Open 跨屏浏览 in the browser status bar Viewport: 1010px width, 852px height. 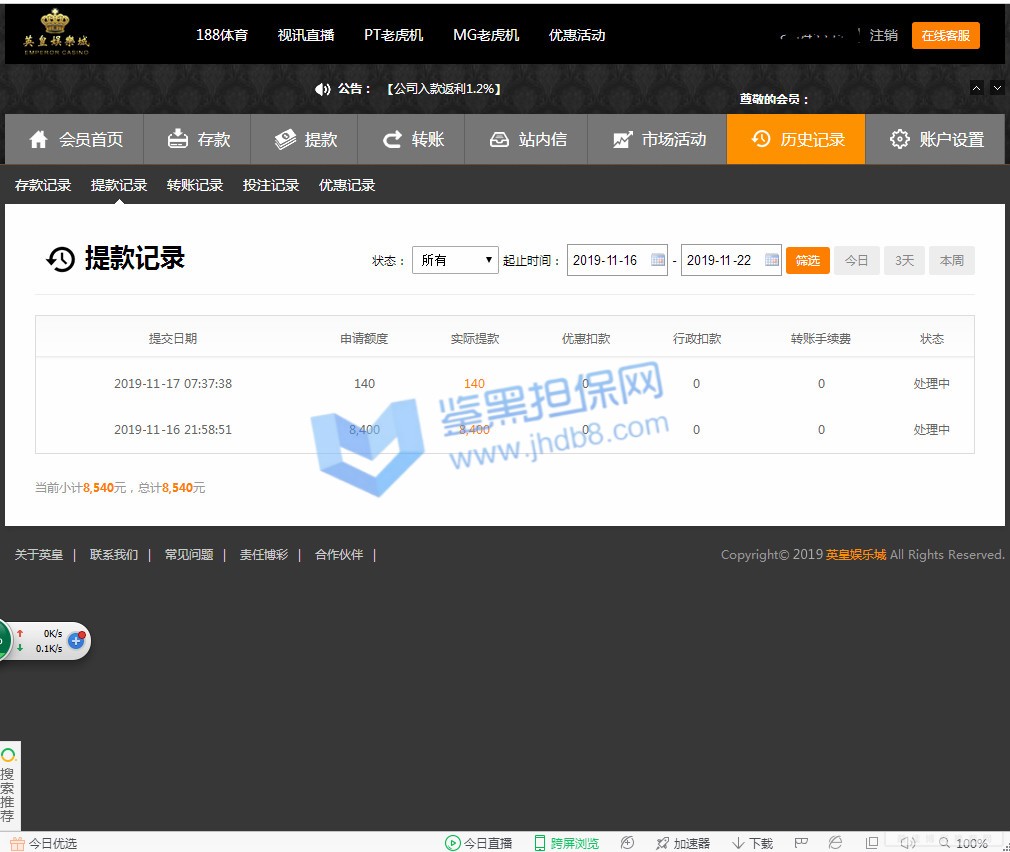point(566,843)
